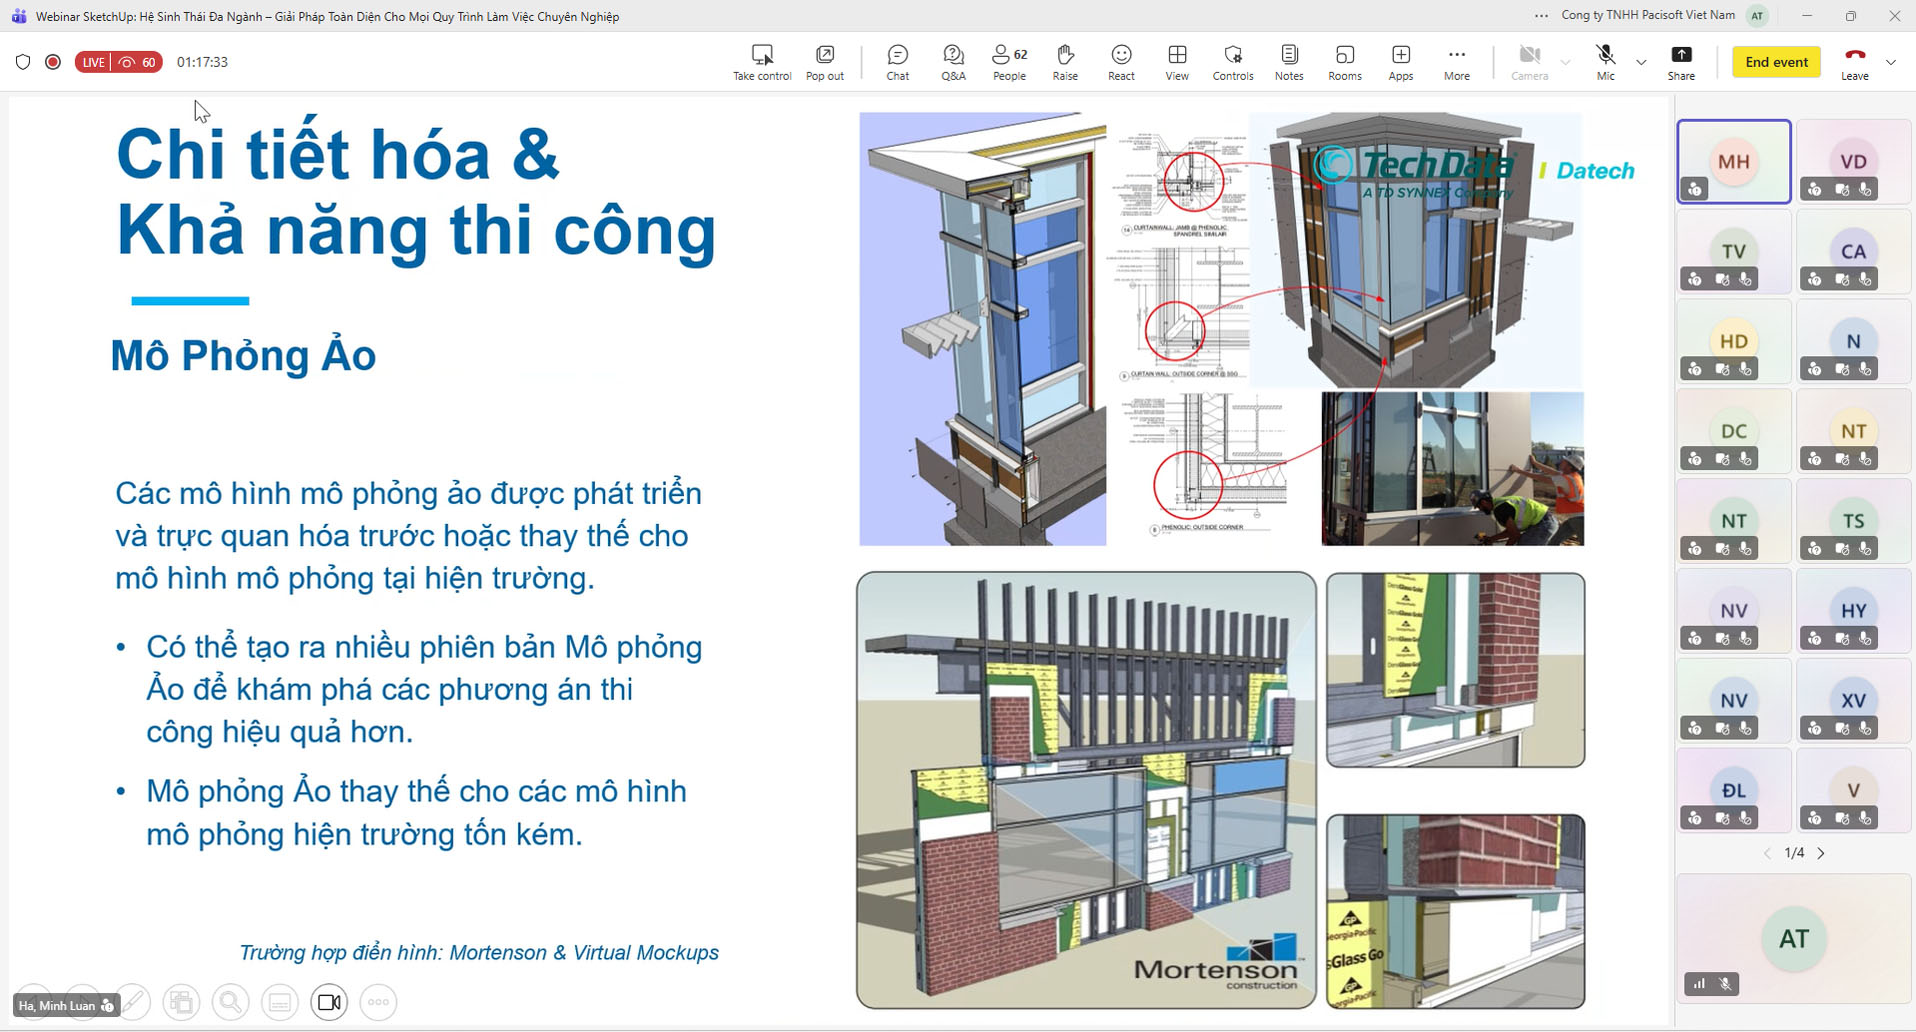Screen dimensions: 1916x1032
Task: Pop out the shared content
Action: 825,62
